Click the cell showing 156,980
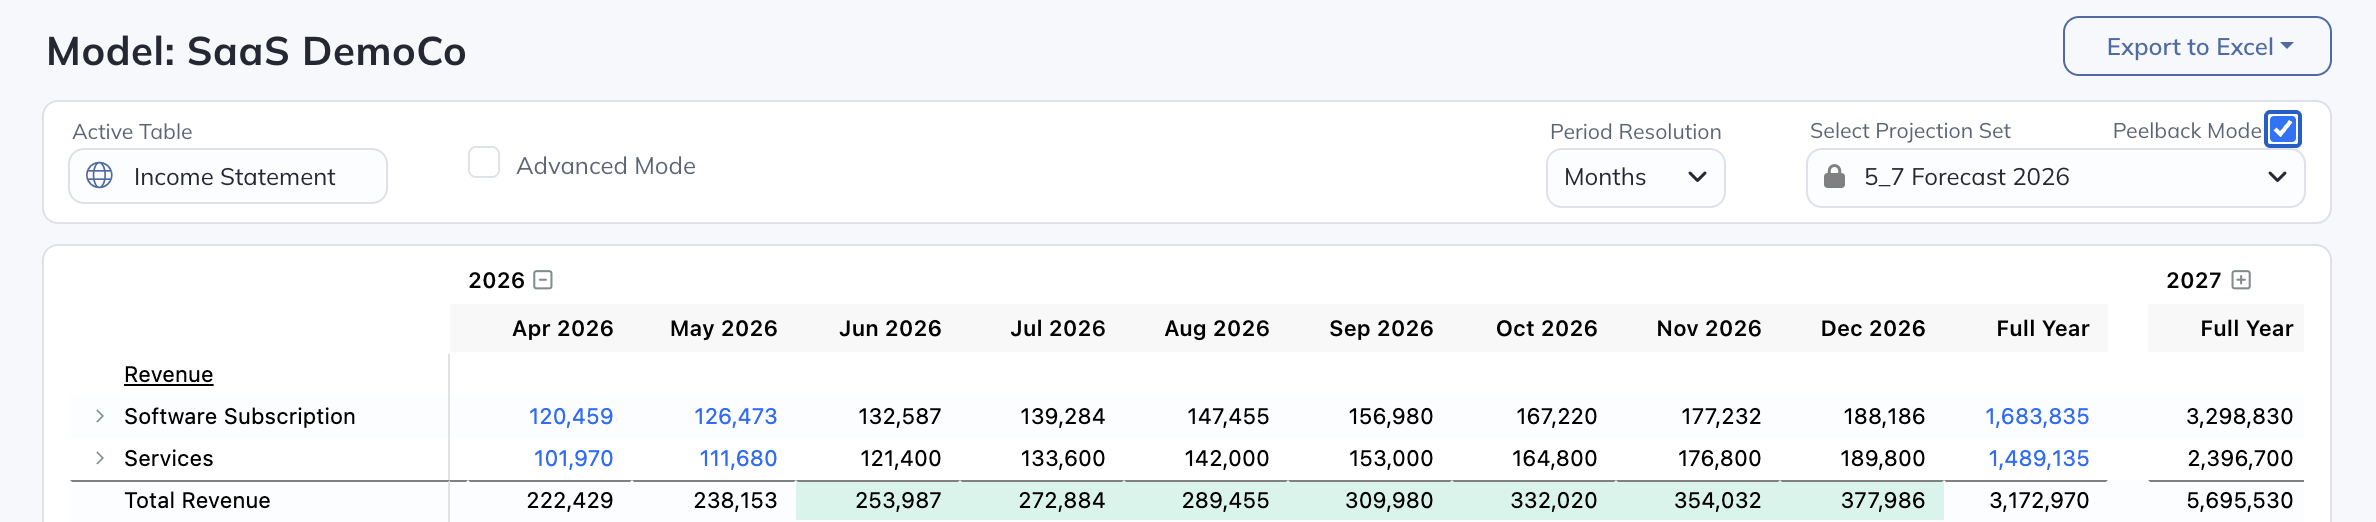The height and width of the screenshot is (522, 2376). pyautogui.click(x=1391, y=416)
